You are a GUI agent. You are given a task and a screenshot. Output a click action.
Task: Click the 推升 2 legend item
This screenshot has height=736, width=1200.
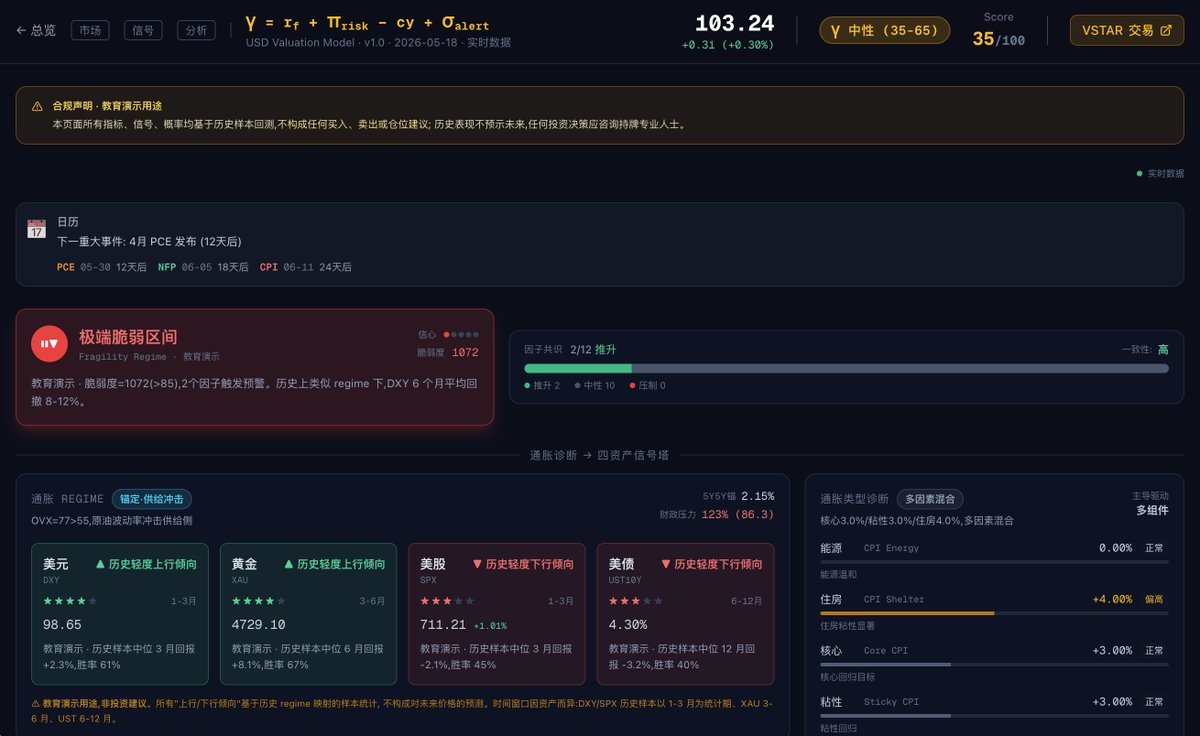point(542,385)
